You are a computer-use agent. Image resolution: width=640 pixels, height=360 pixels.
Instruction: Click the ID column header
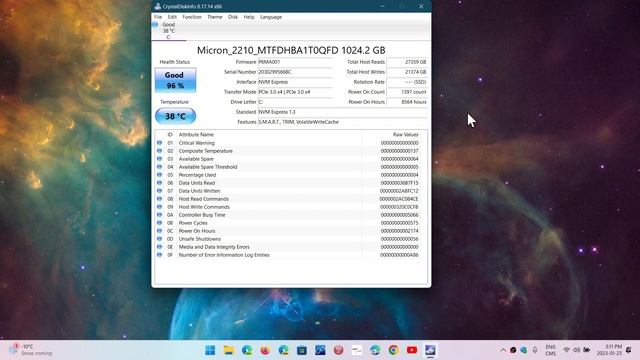170,134
